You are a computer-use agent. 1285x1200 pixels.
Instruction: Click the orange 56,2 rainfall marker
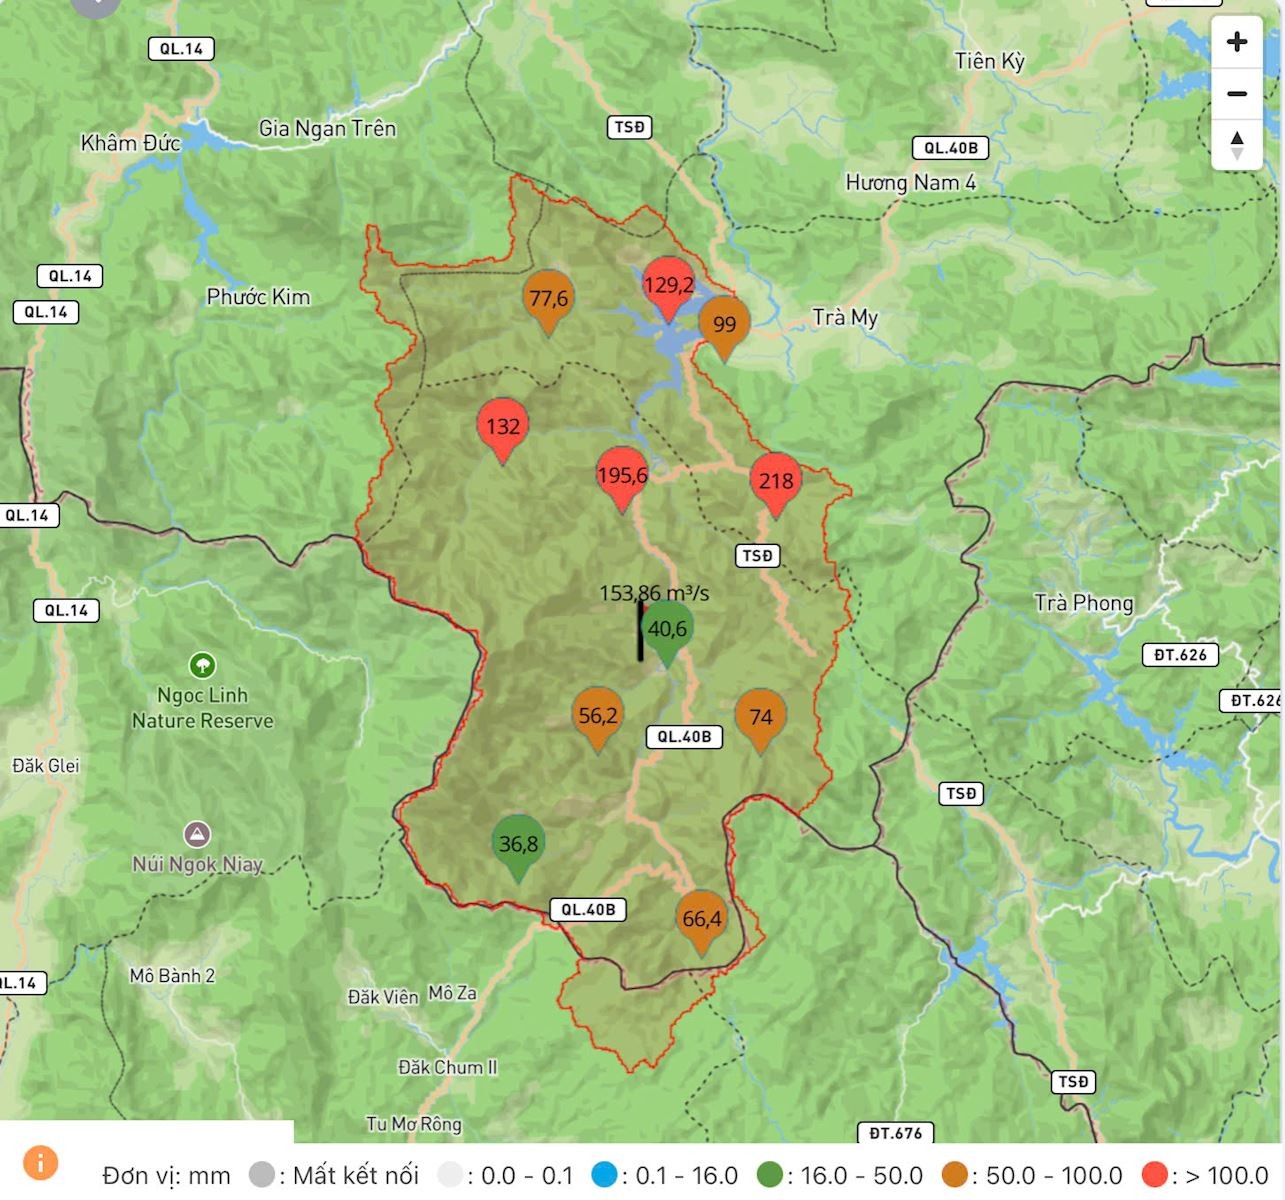[597, 716]
